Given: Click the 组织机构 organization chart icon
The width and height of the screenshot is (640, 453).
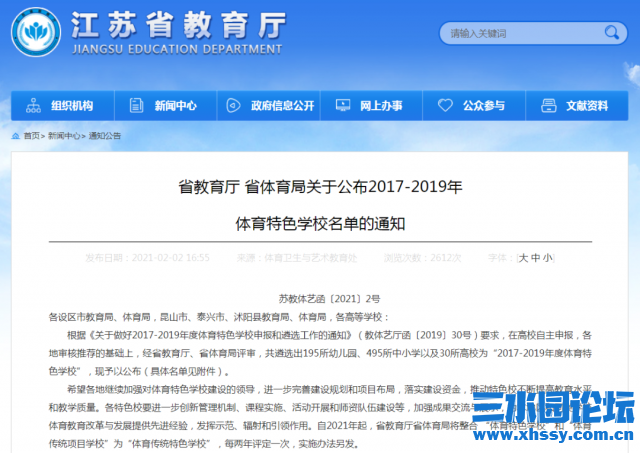Looking at the screenshot, I should (x=33, y=105).
